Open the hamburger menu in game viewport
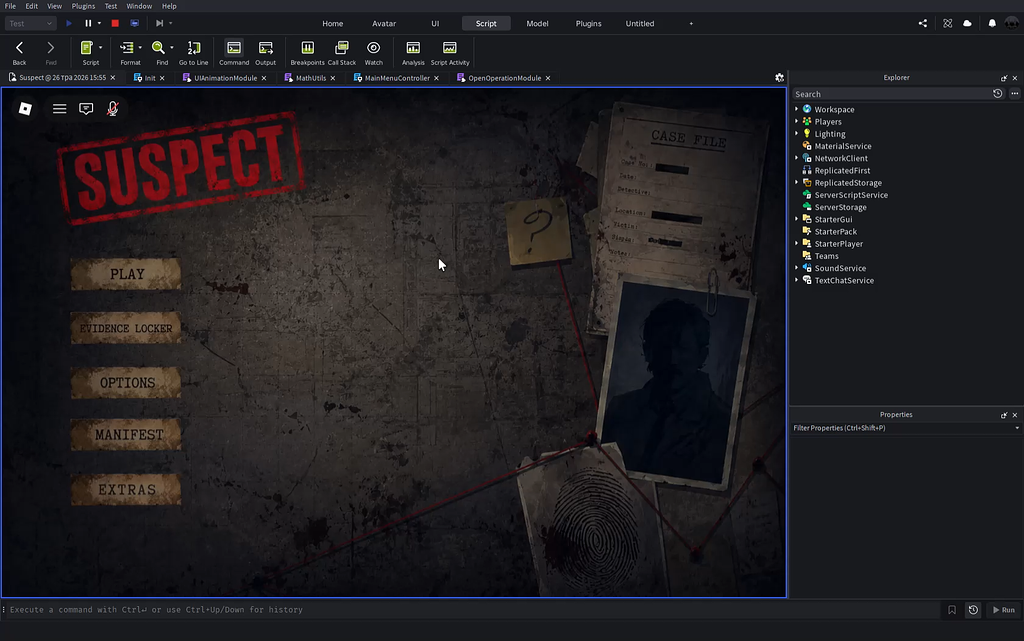Image resolution: width=1024 pixels, height=641 pixels. click(x=59, y=108)
